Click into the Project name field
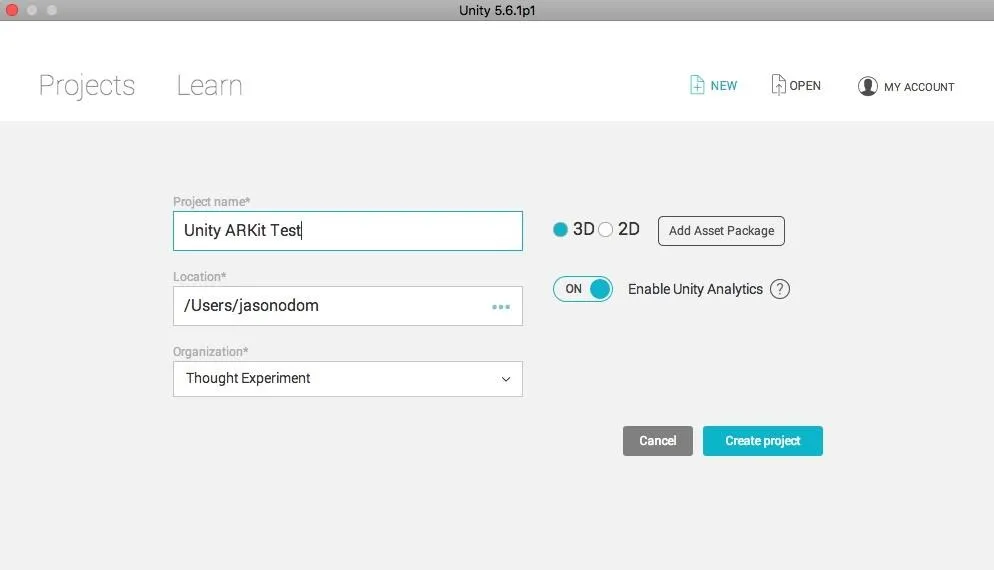This screenshot has width=994, height=570. (x=347, y=231)
